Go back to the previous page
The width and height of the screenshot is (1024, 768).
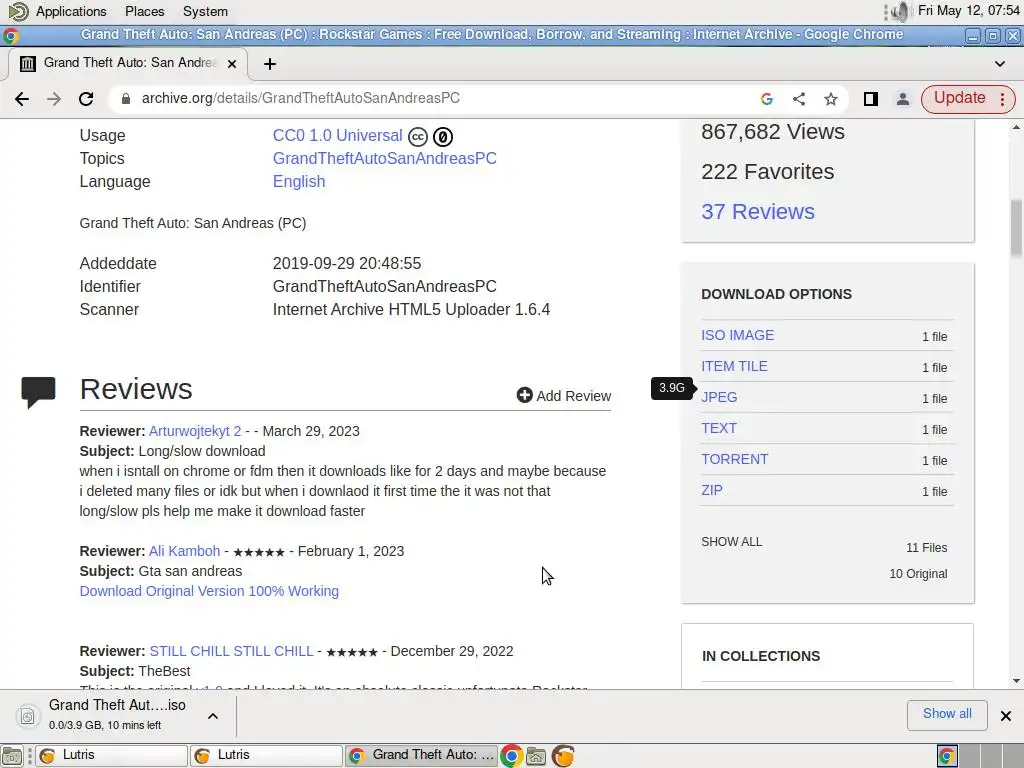[22, 99]
